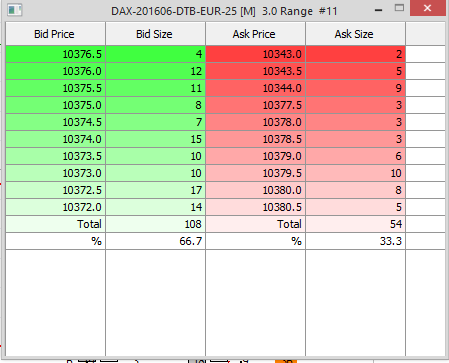The image size is (449, 363).
Task: Click the Bid Price column header
Action: (x=55, y=34)
